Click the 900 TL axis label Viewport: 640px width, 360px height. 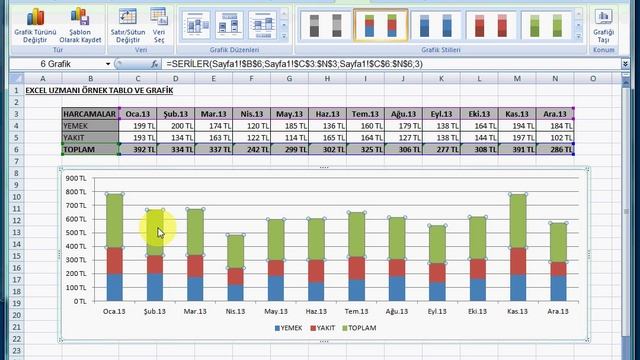pyautogui.click(x=76, y=178)
